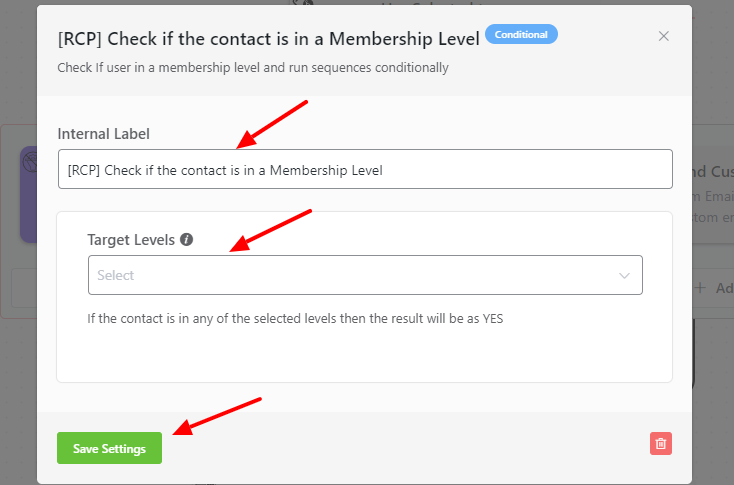This screenshot has width=734, height=485.
Task: Click the Target Levels label
Action: coord(131,240)
